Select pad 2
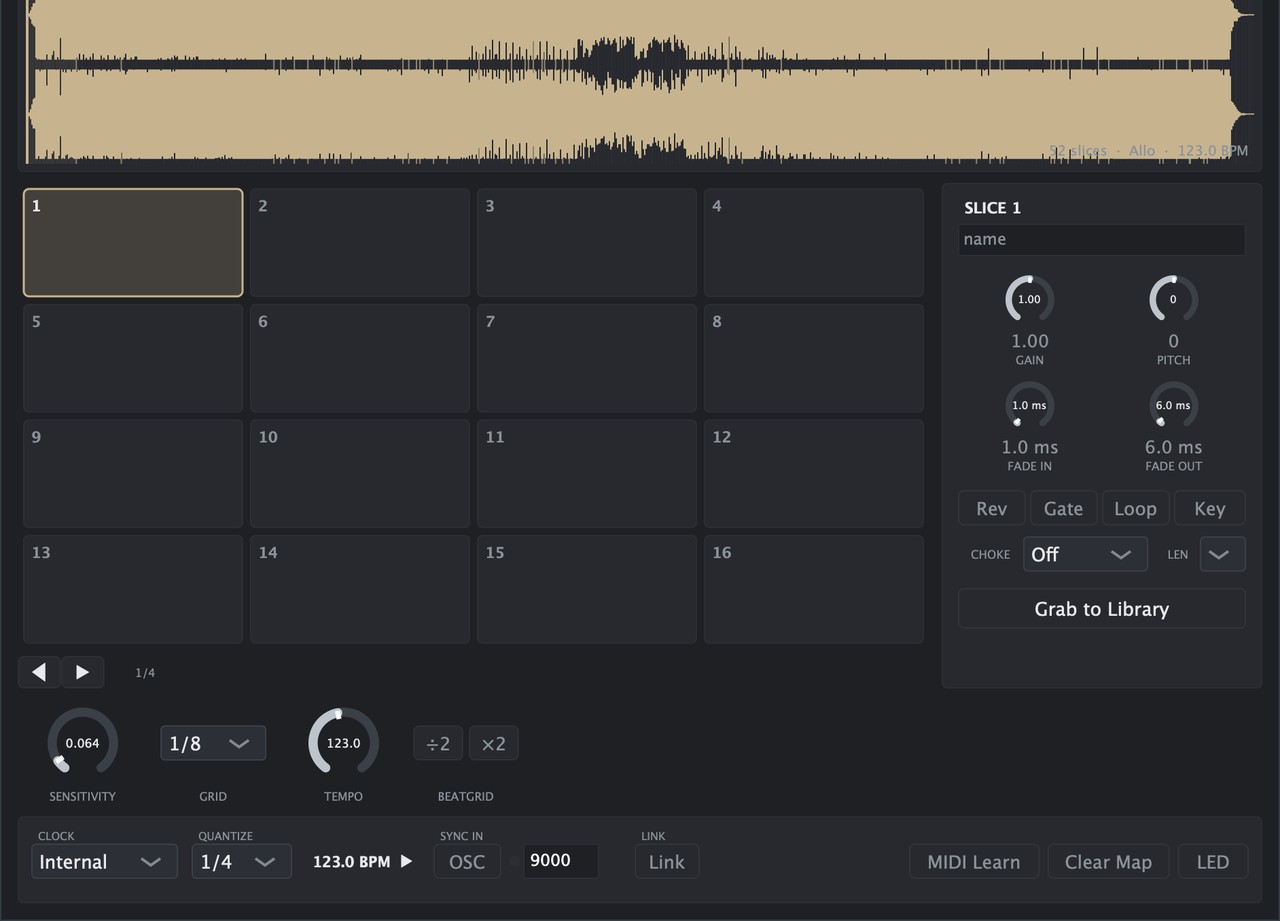 (x=360, y=243)
